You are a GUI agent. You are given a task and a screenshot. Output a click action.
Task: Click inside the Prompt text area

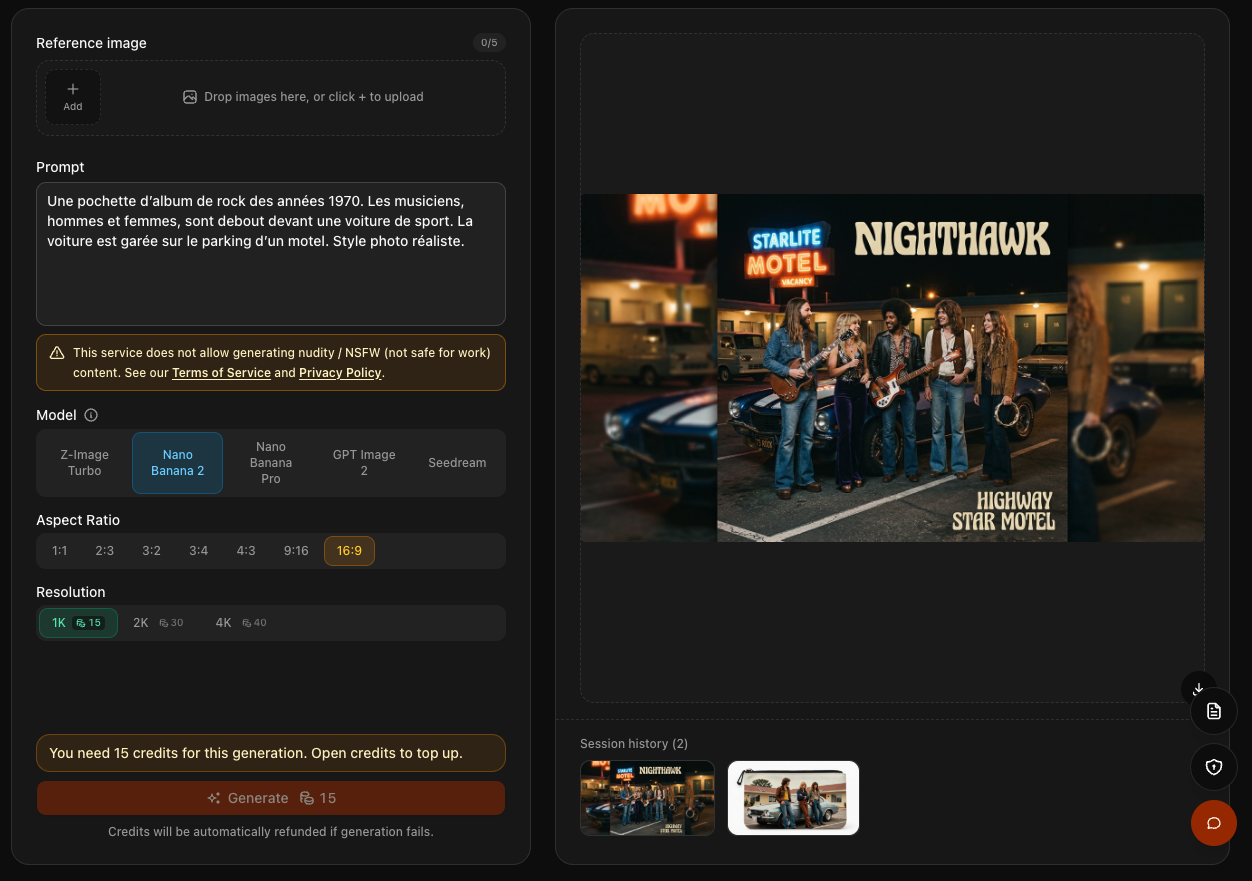271,254
